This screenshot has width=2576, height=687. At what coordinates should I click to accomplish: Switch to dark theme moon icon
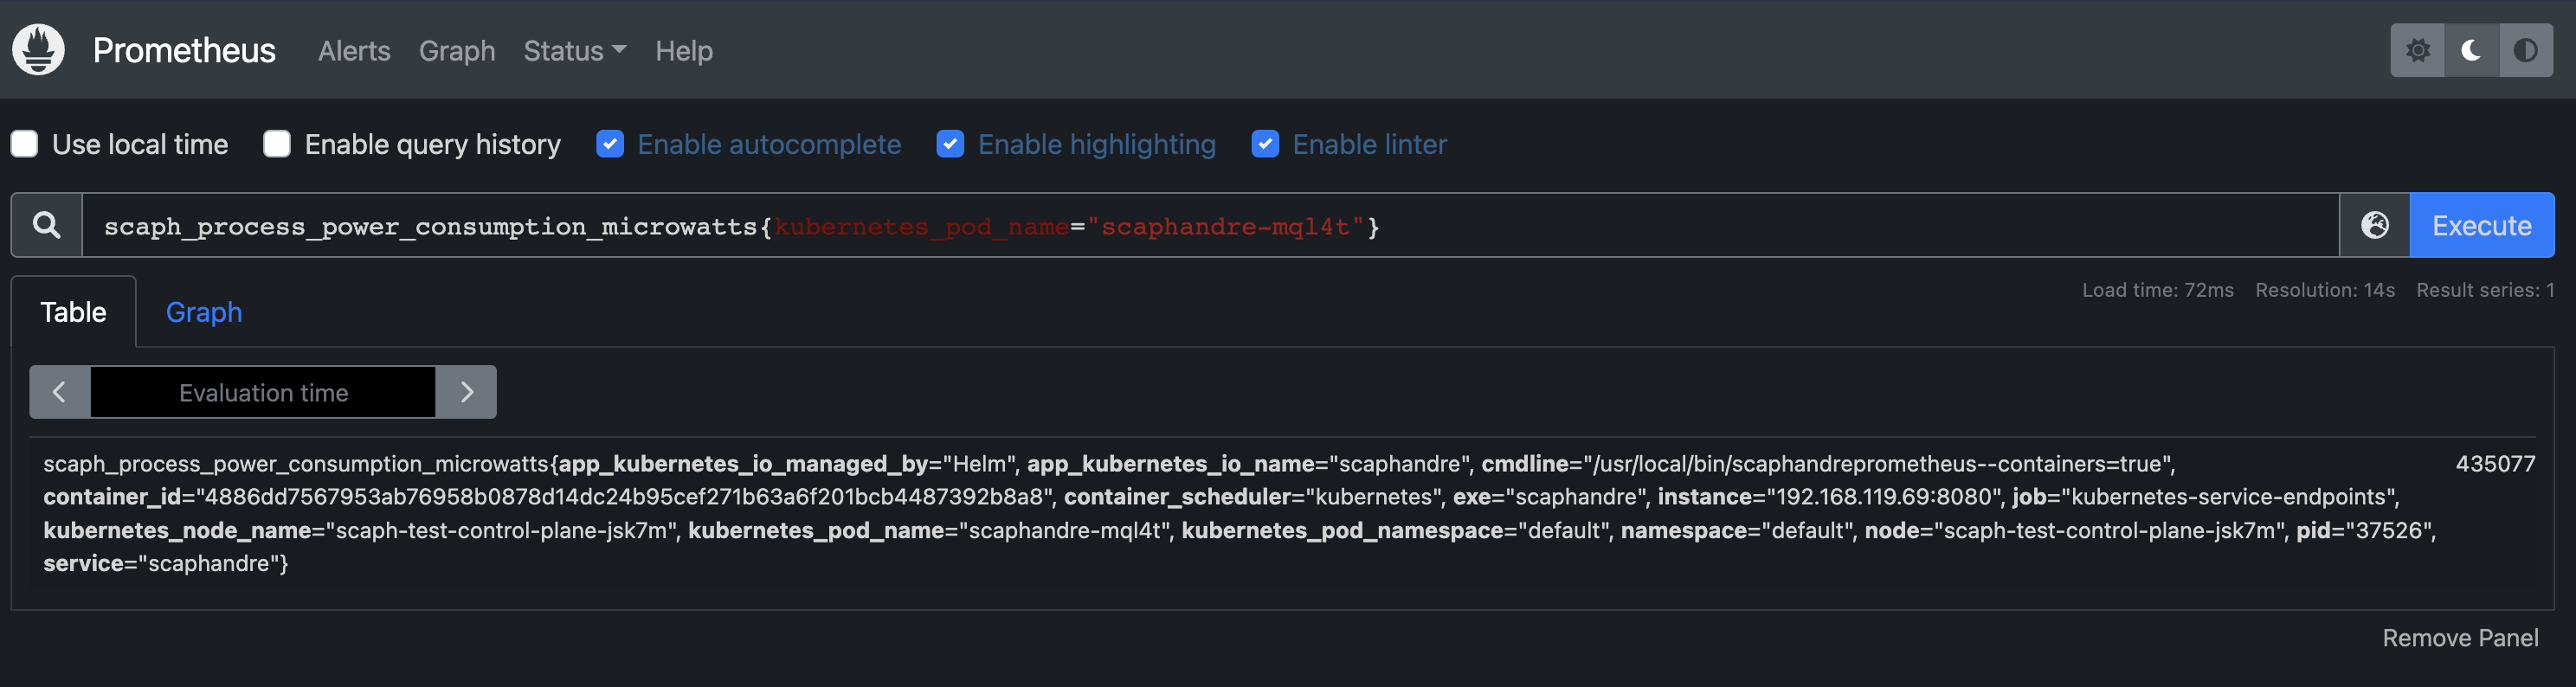tap(2471, 50)
